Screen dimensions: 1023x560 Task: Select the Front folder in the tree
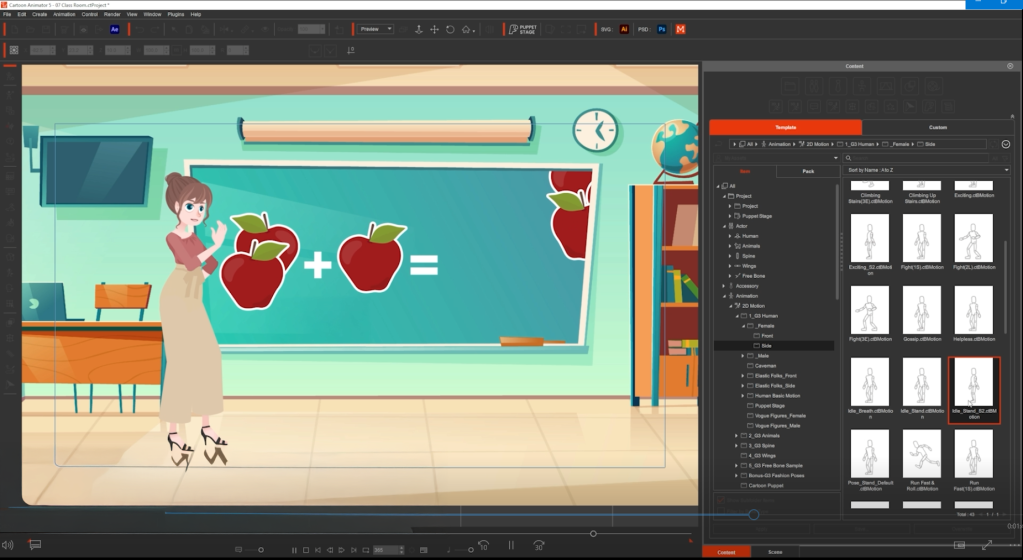click(767, 336)
